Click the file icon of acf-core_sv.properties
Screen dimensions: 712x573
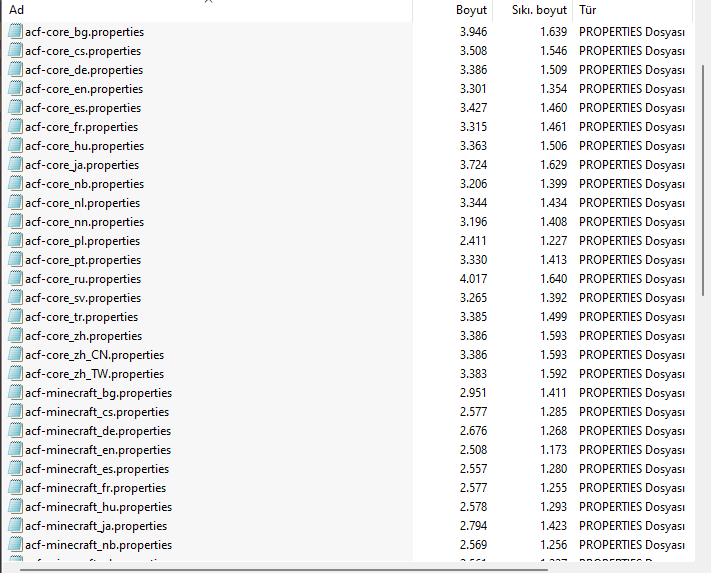(x=15, y=297)
